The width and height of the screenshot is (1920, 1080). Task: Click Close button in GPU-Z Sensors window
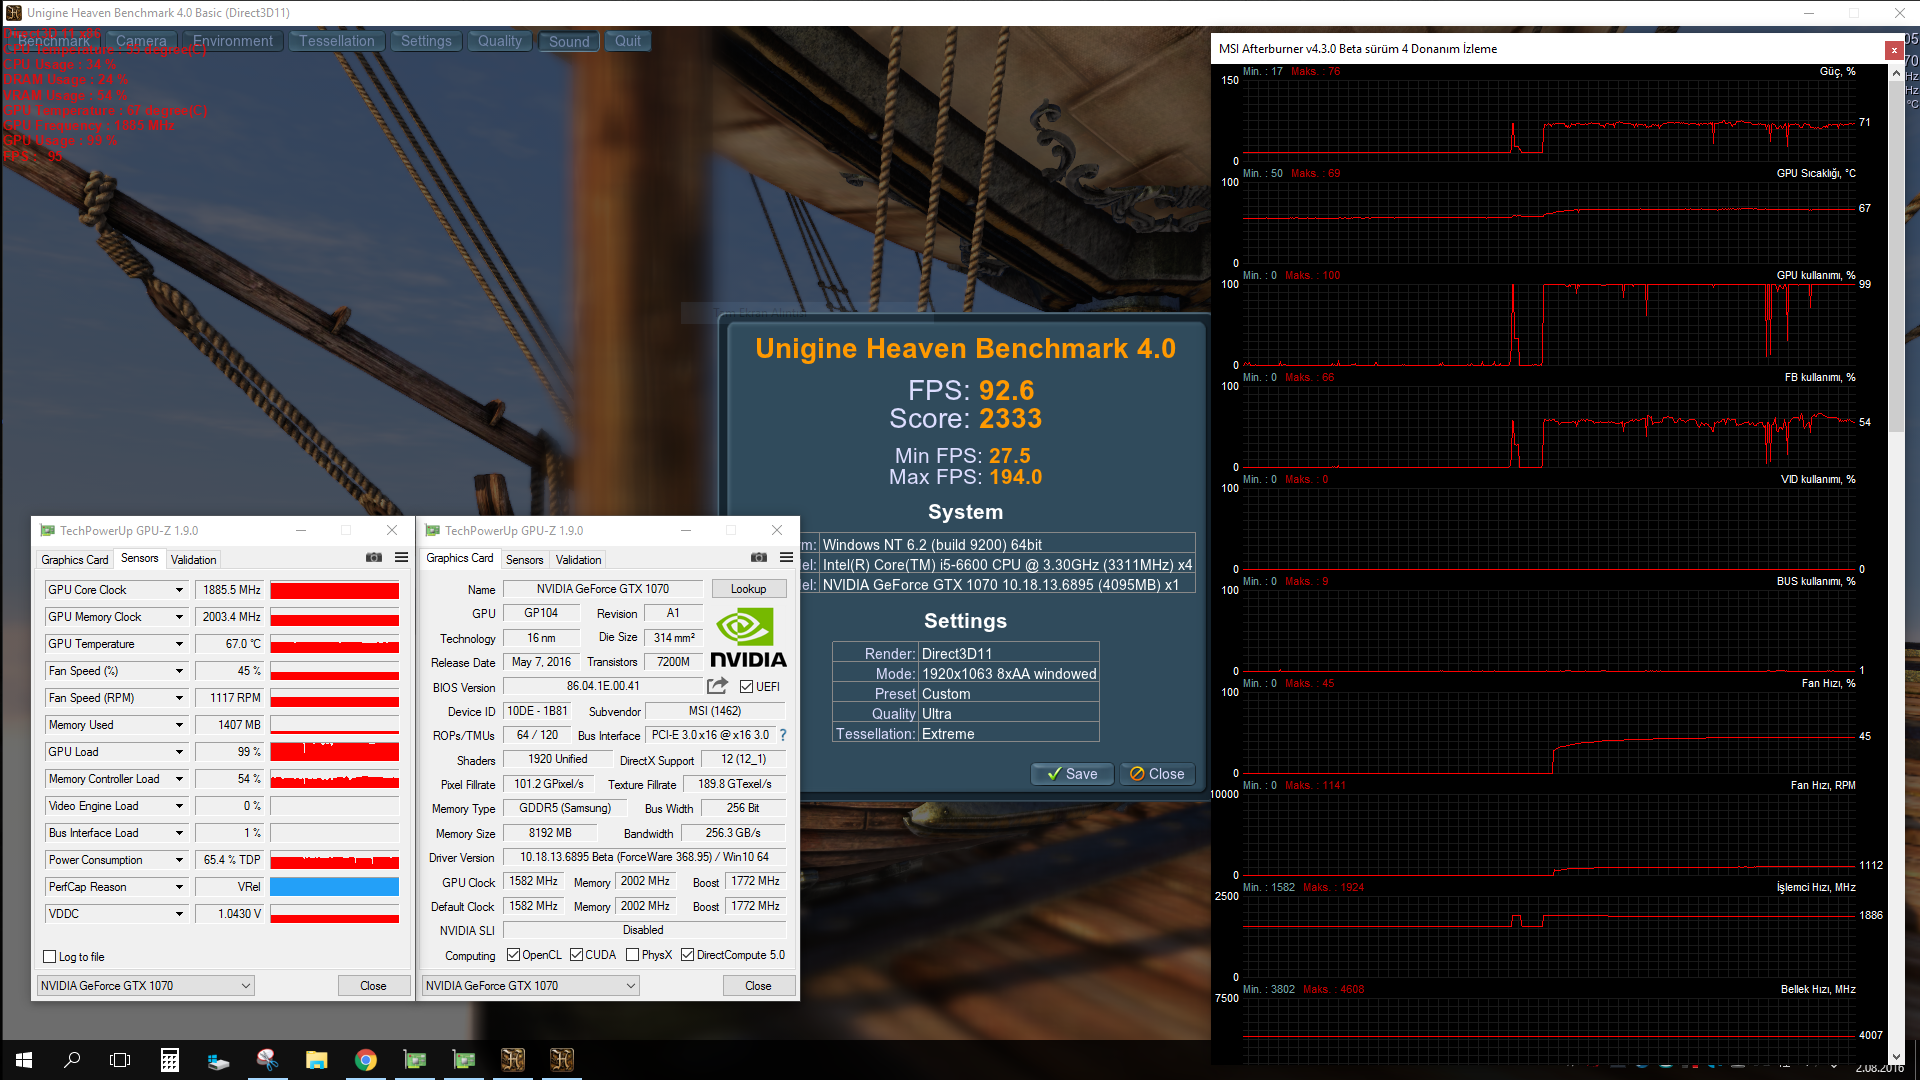373,986
